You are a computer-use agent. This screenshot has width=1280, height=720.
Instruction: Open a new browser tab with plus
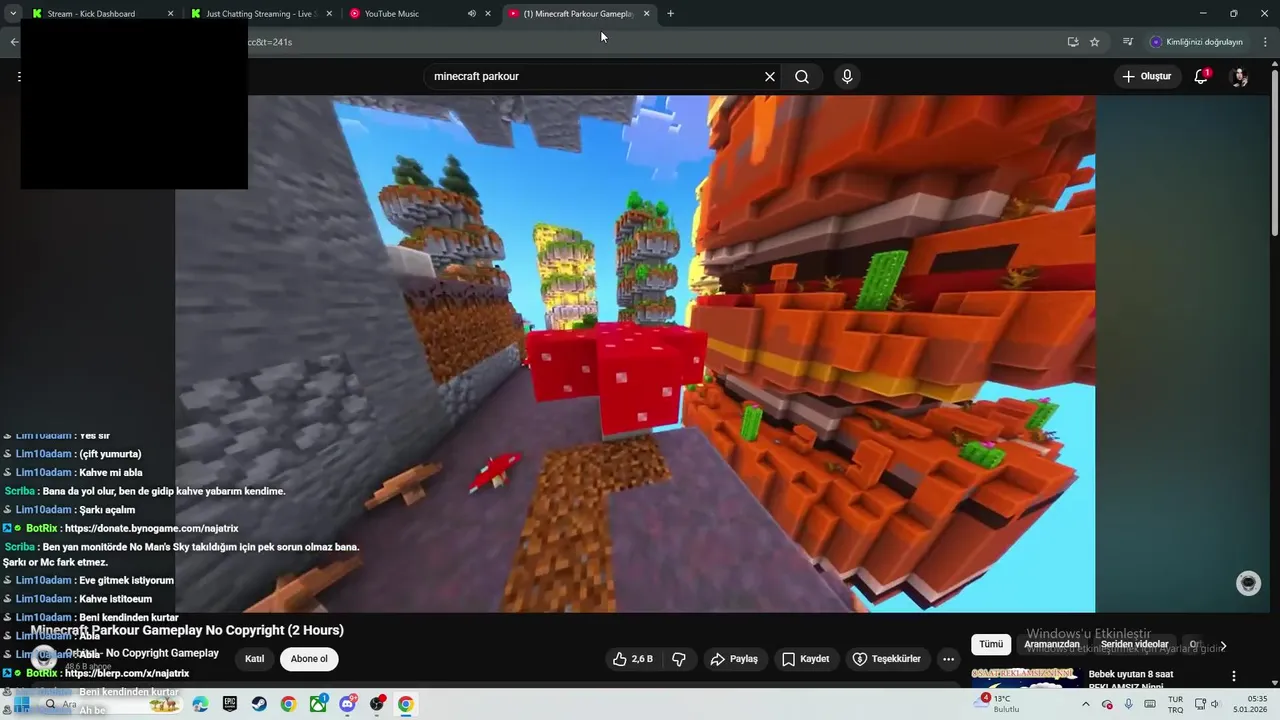(x=670, y=13)
